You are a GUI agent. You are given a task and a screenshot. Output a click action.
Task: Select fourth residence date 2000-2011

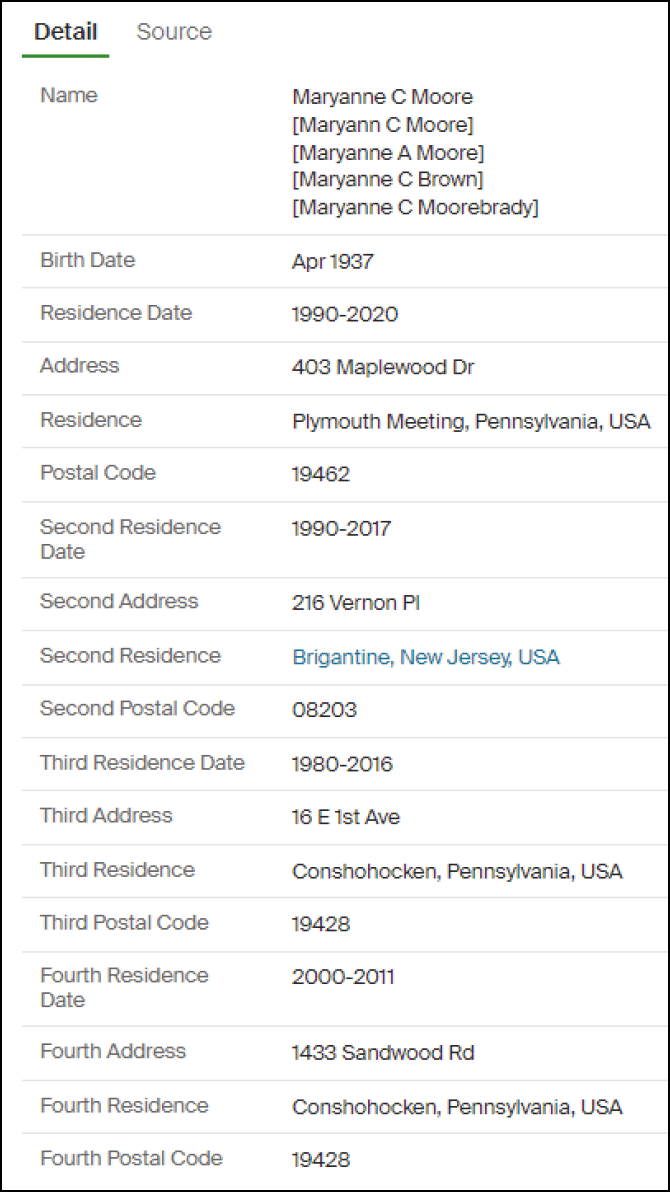point(343,977)
